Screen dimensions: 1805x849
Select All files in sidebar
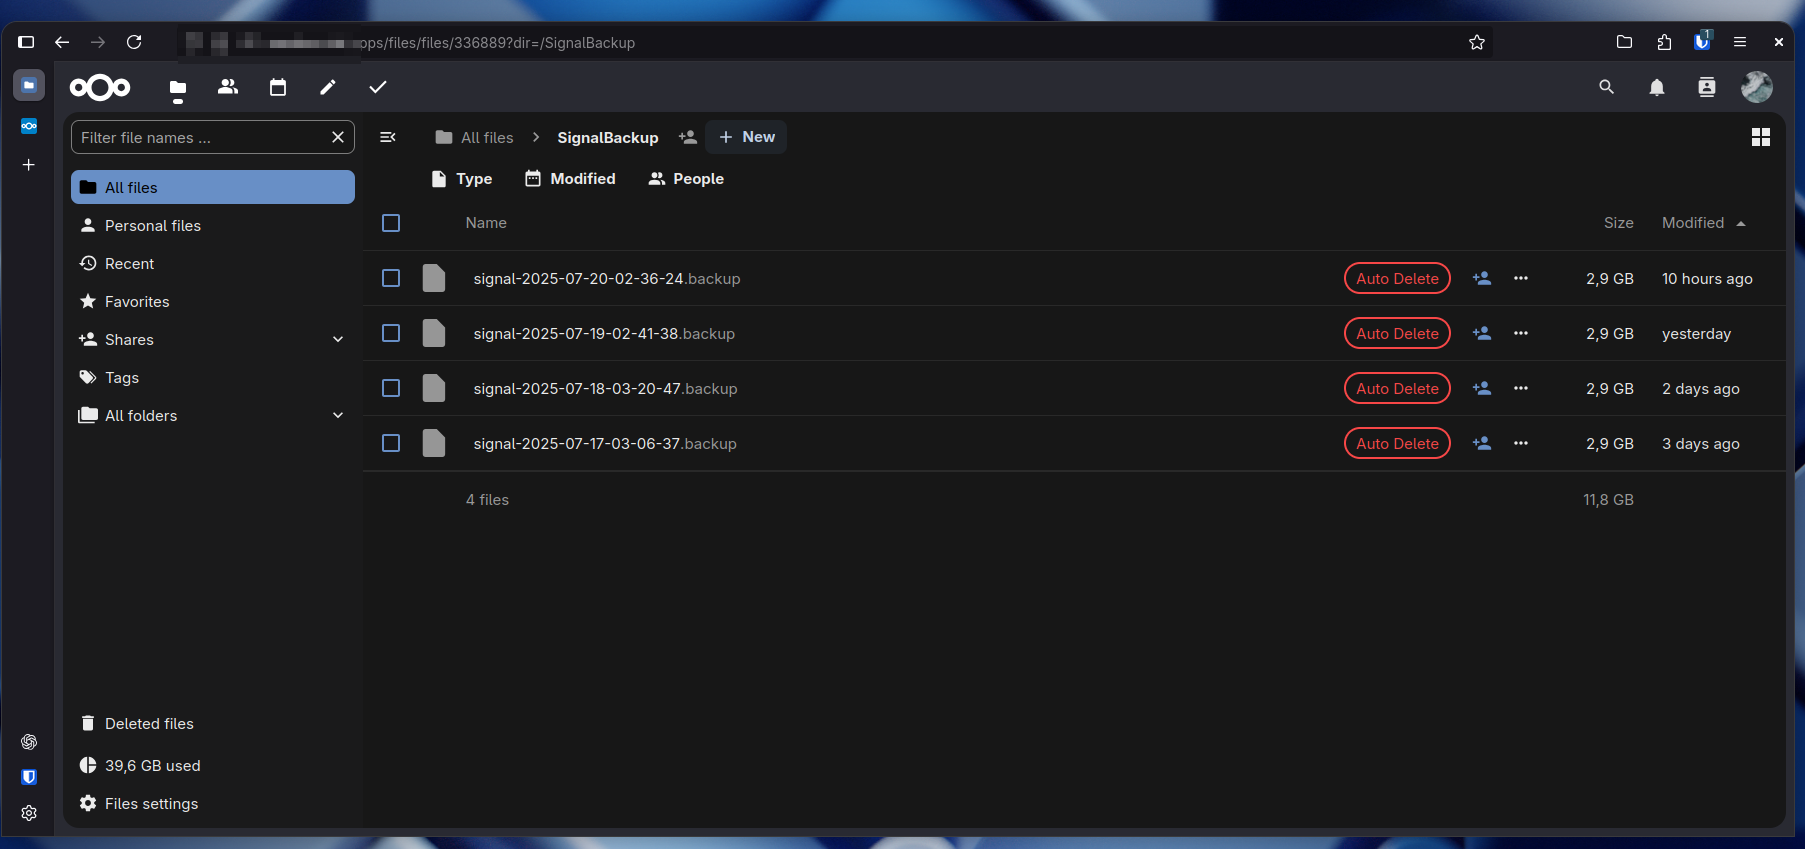tap(213, 187)
